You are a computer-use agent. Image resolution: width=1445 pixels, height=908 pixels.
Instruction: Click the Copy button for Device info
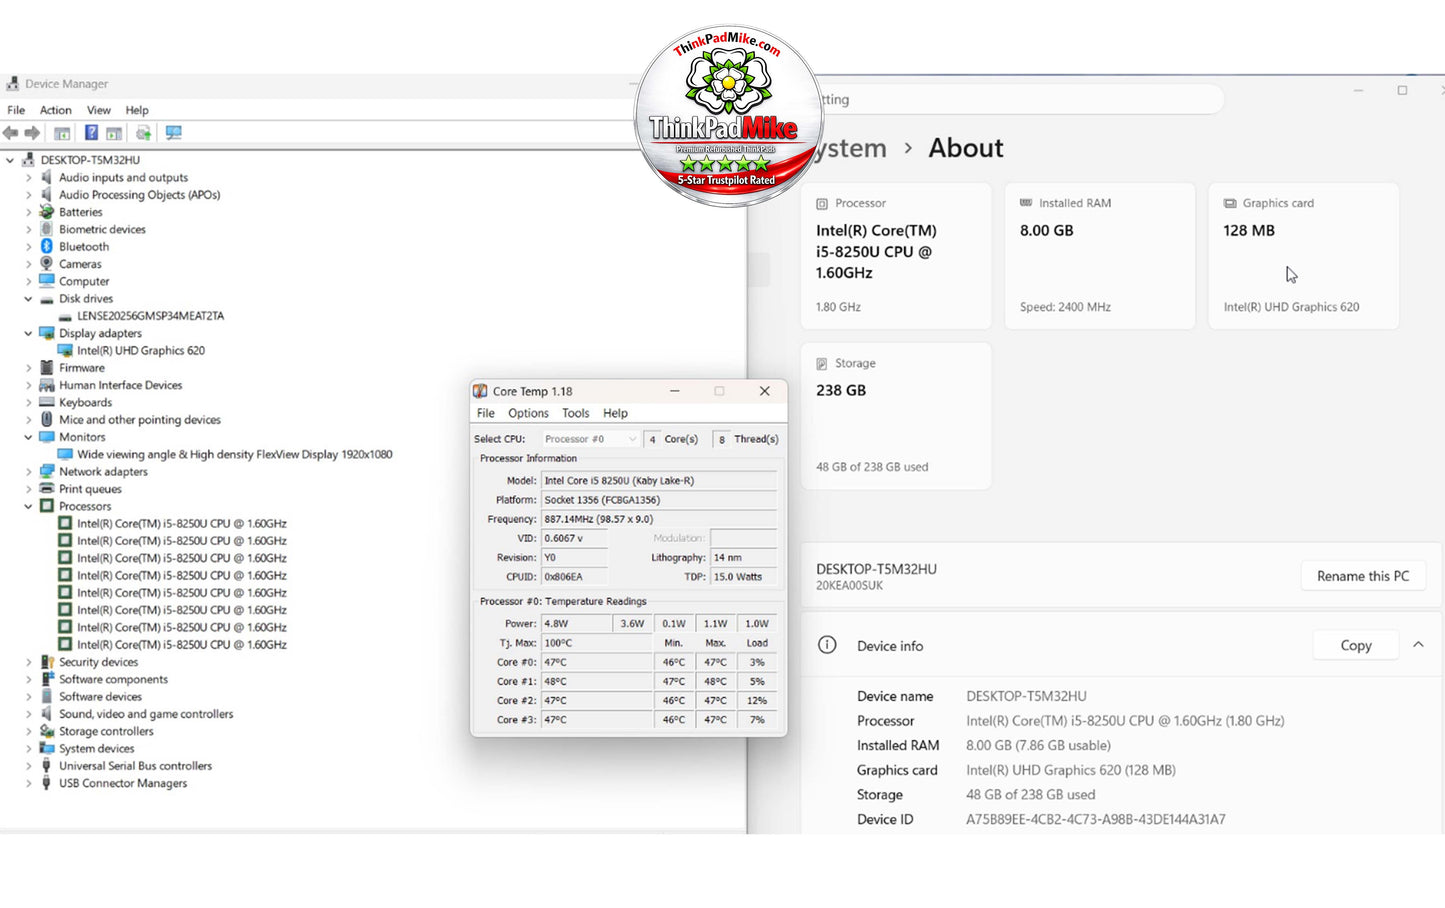click(x=1356, y=646)
